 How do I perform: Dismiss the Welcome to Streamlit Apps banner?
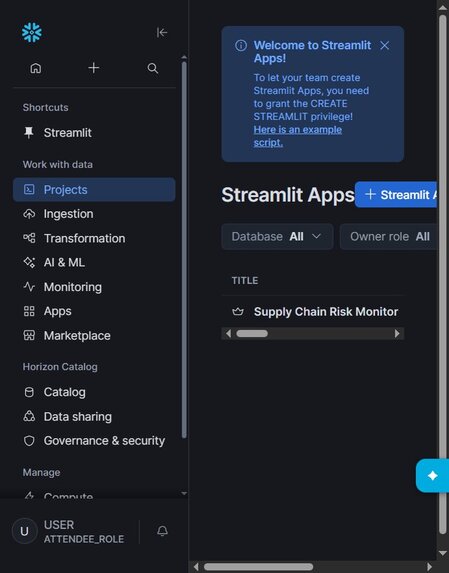pyautogui.click(x=384, y=45)
